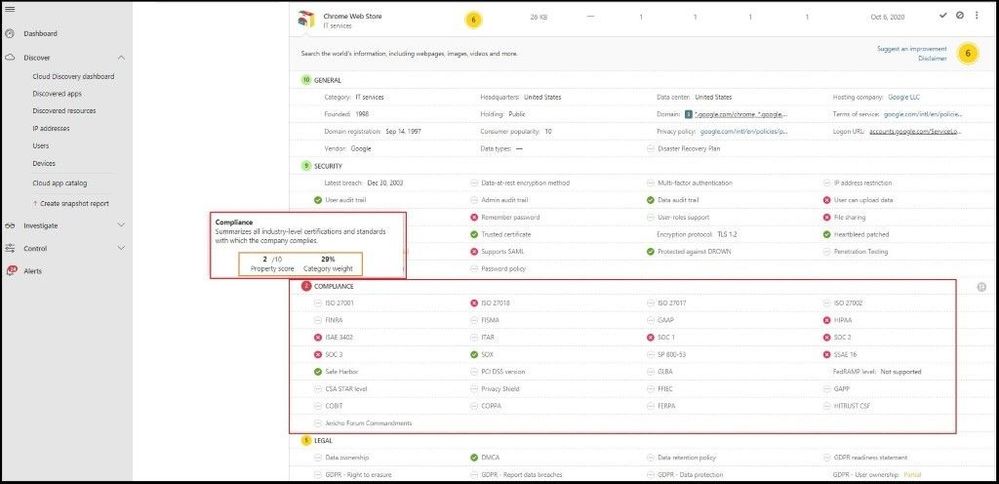Click the yellow score 6 badge in app row
The height and width of the screenshot is (484, 999).
[x=473, y=20]
